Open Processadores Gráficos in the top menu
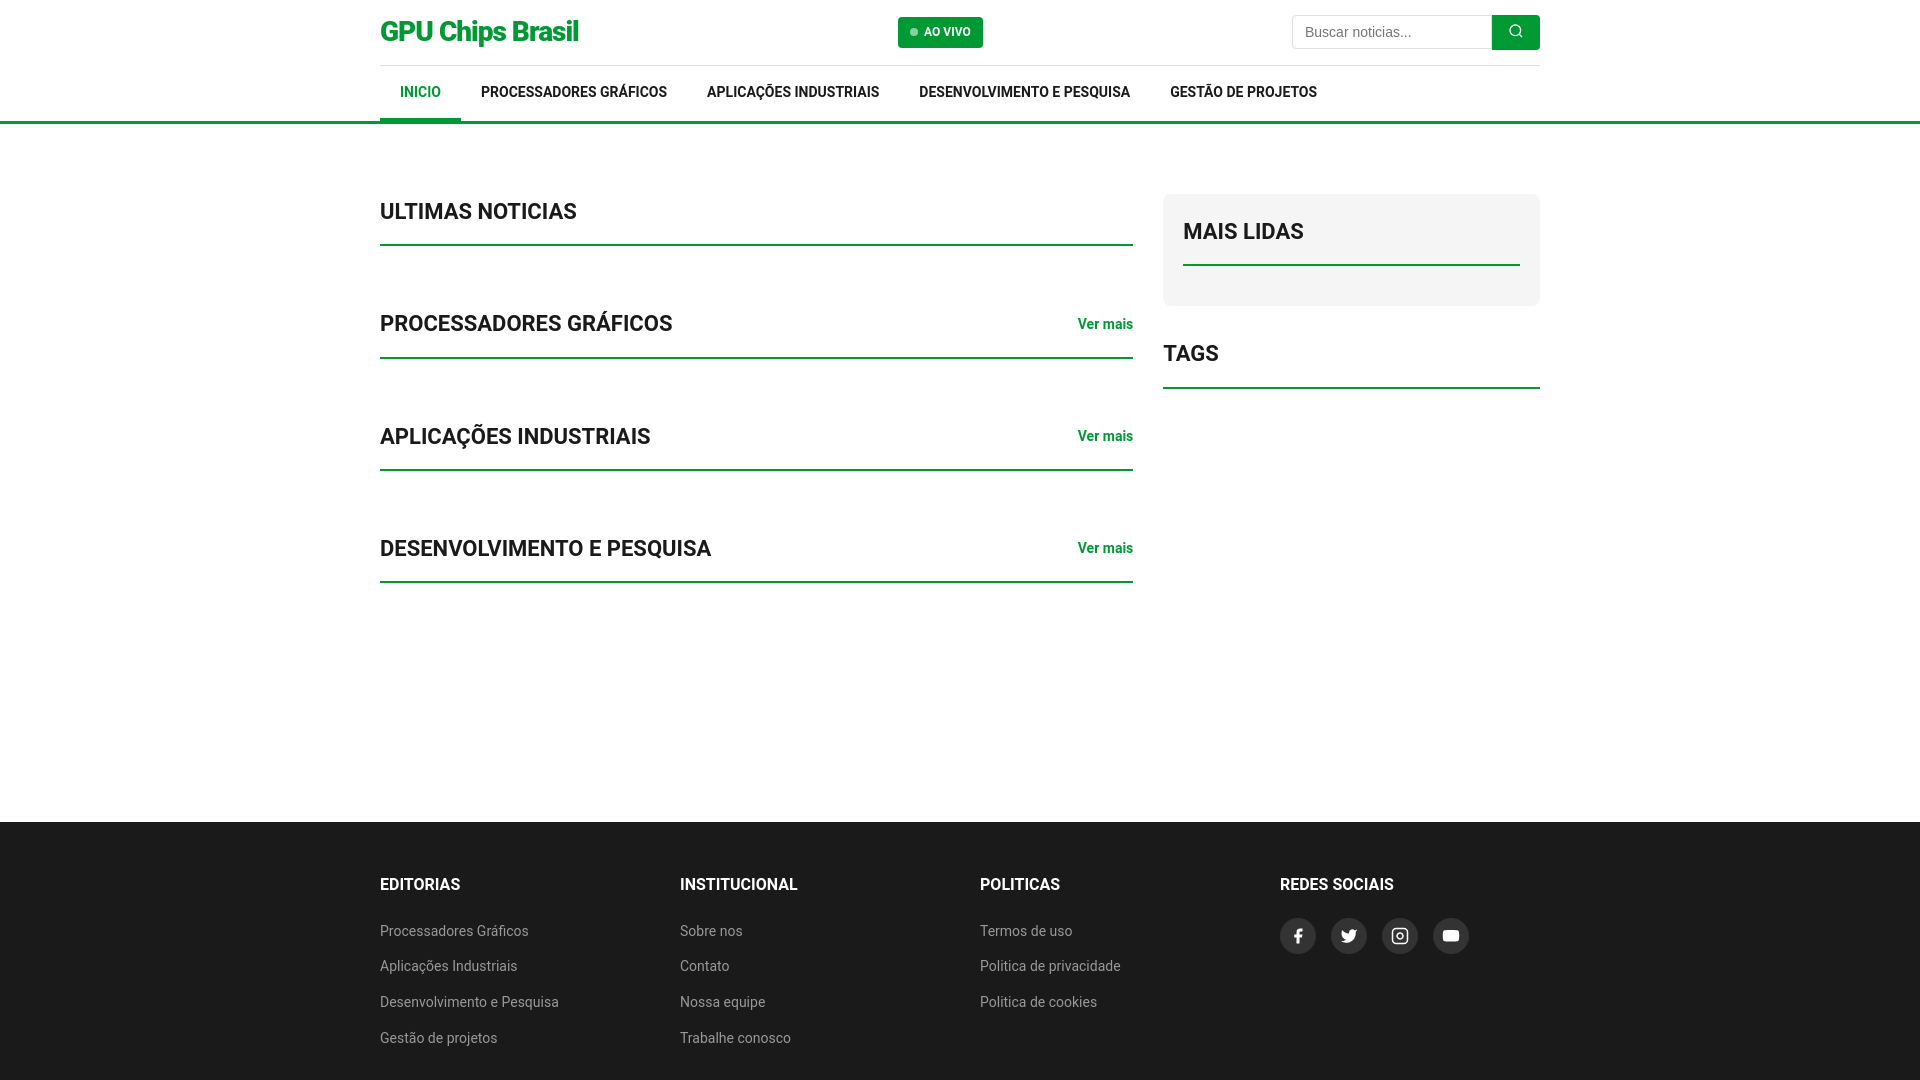Image resolution: width=1920 pixels, height=1080 pixels. pos(574,92)
